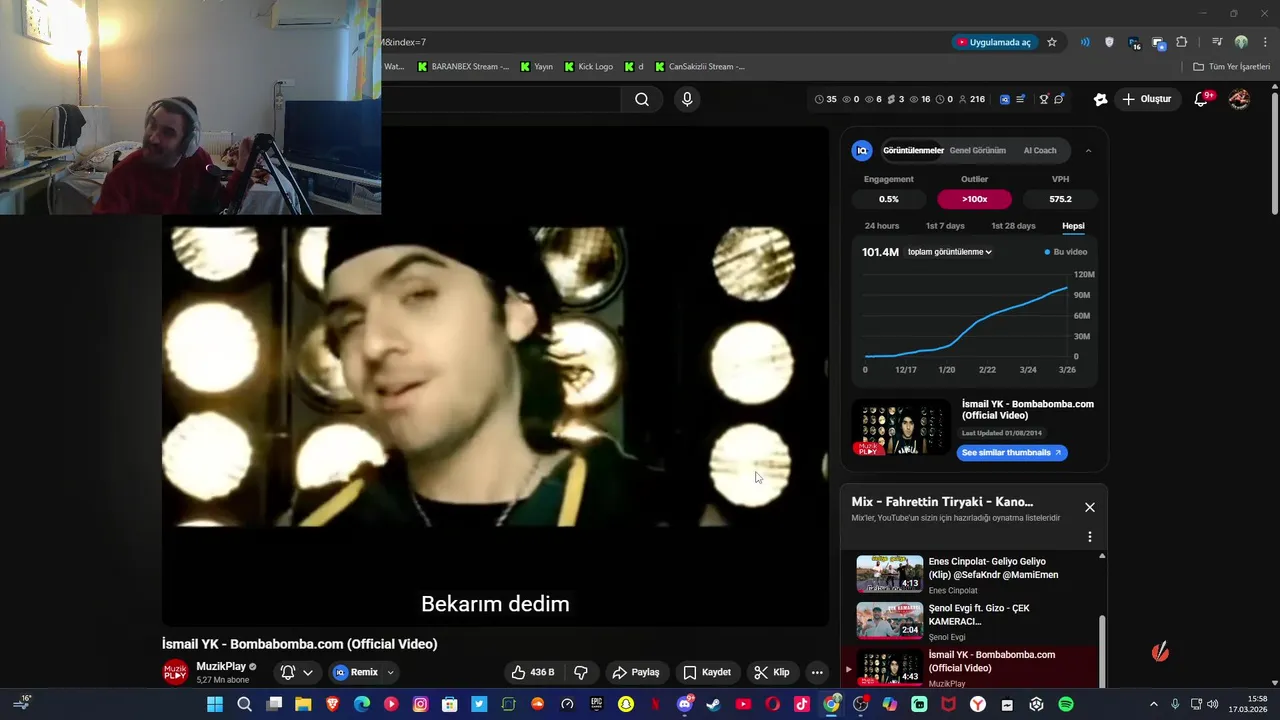Open the MuzikPlay channel avatar
1280x720 pixels.
click(x=175, y=672)
